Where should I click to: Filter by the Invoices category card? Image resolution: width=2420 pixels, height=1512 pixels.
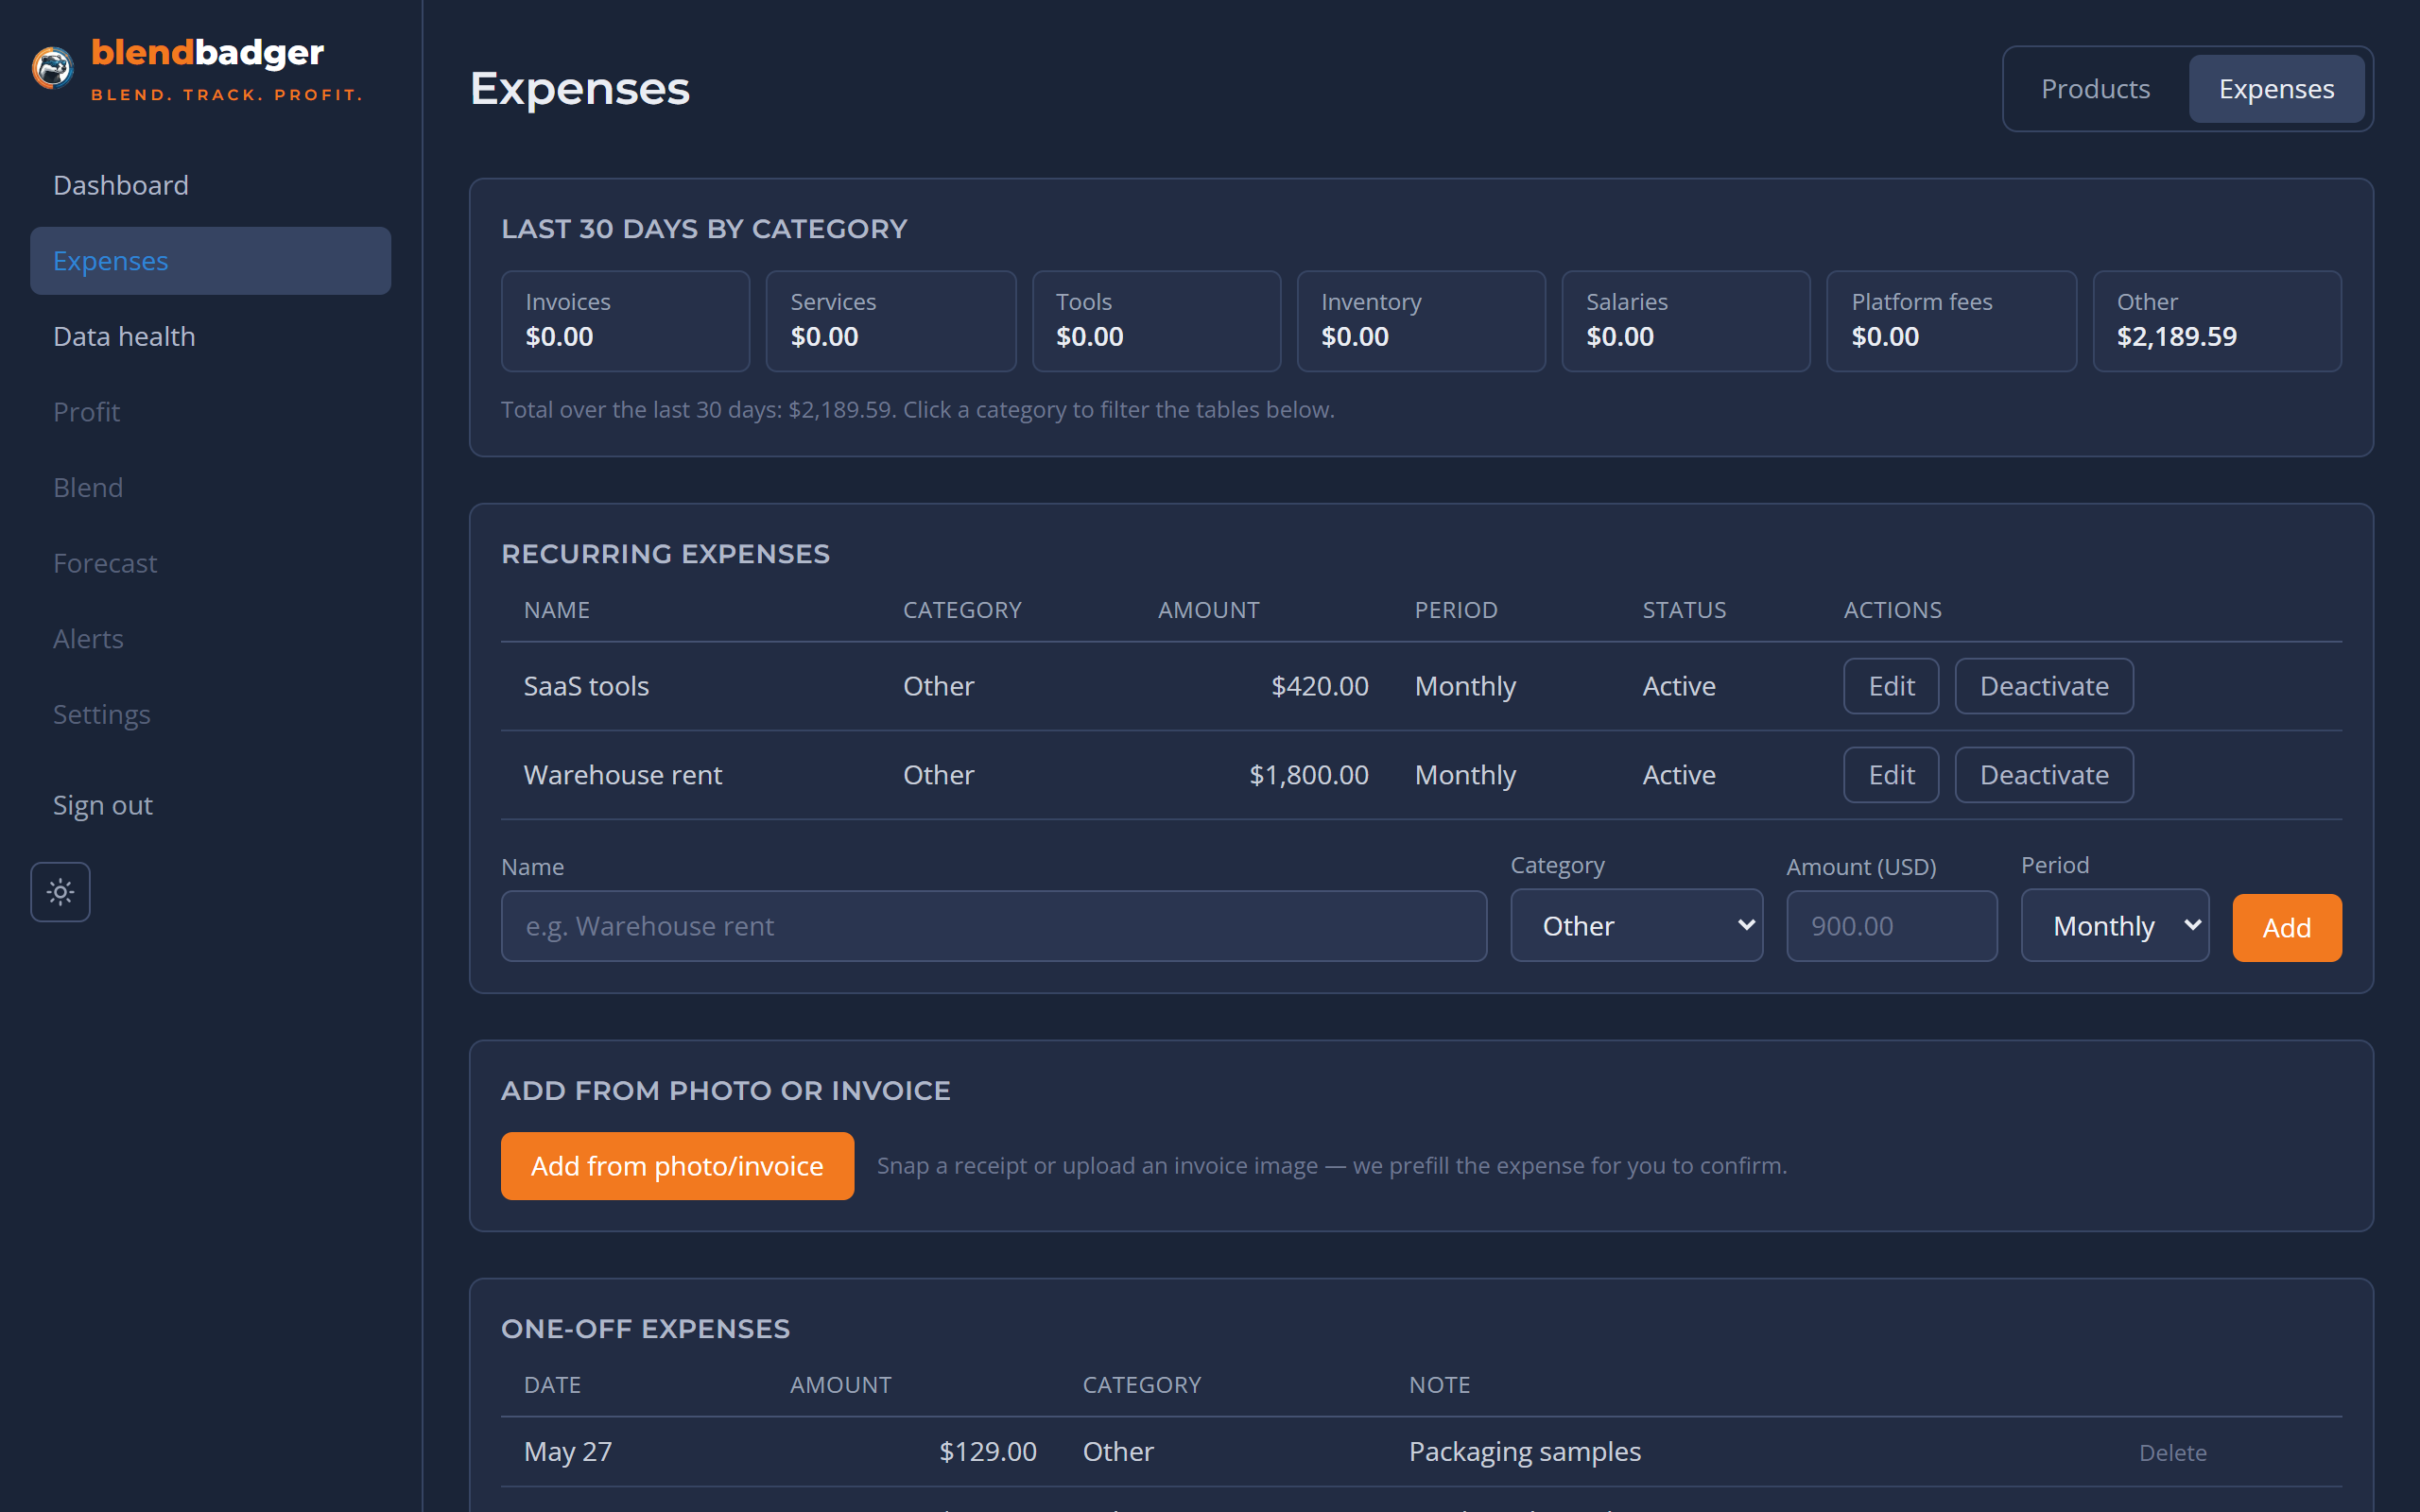[x=625, y=321]
